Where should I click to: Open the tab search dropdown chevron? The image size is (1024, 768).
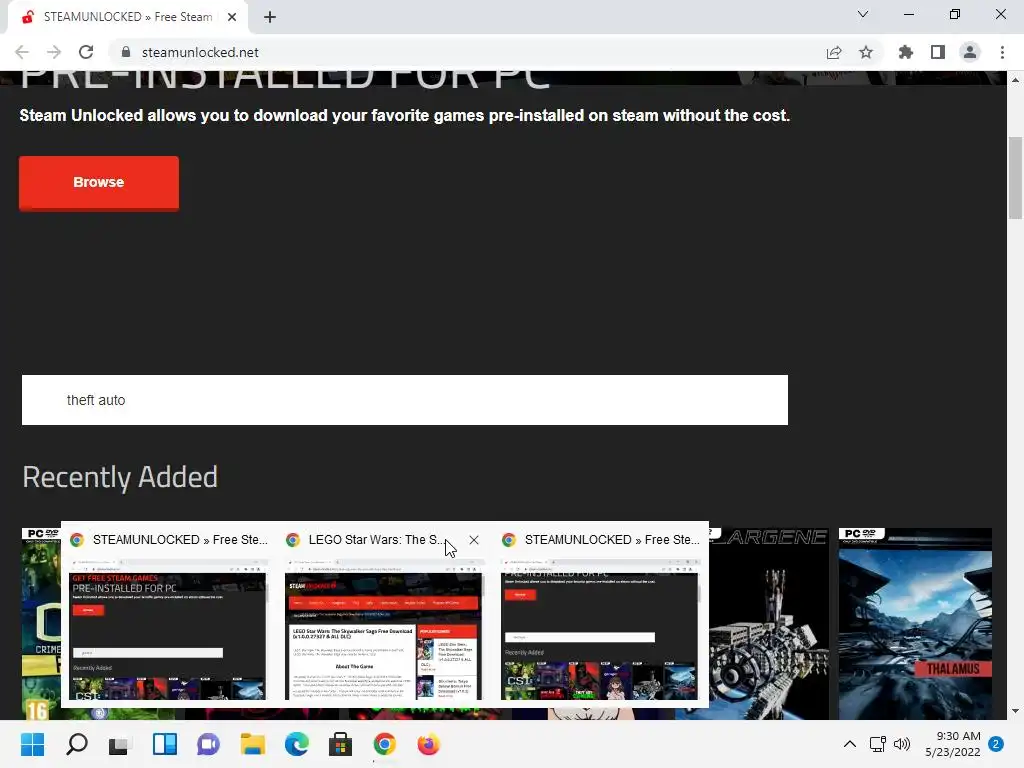(863, 14)
